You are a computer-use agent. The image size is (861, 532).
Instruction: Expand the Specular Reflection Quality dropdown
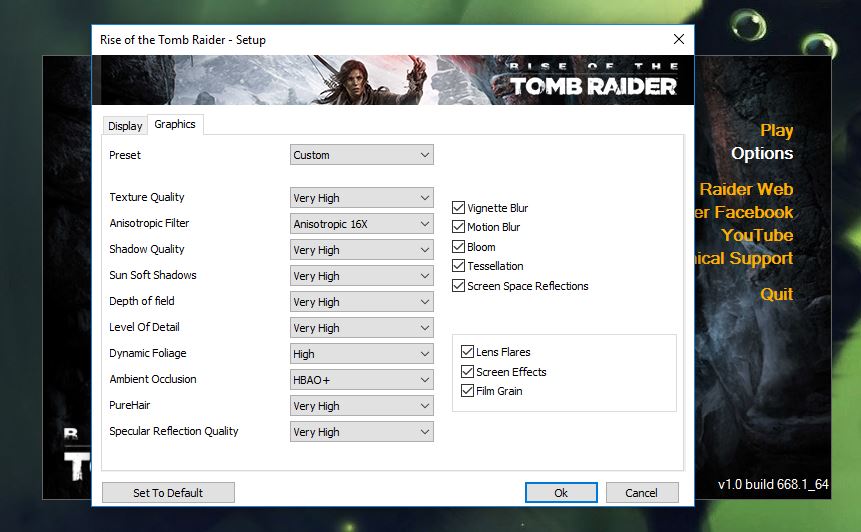coord(361,432)
